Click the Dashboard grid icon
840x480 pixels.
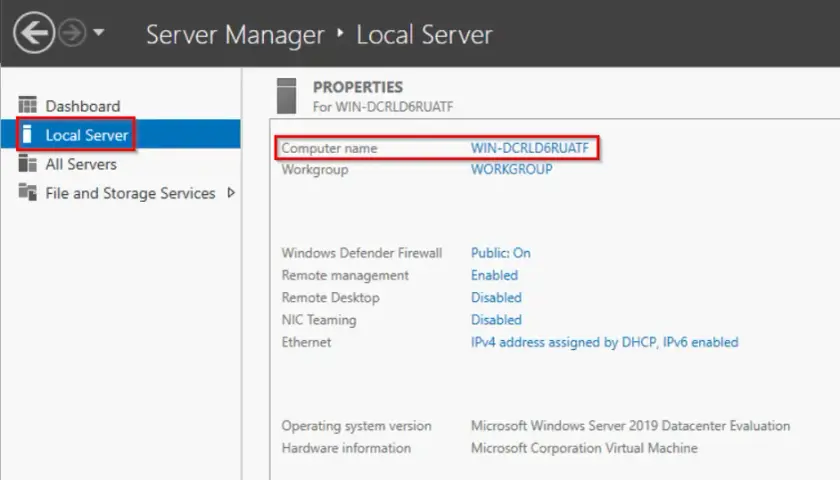(28, 105)
